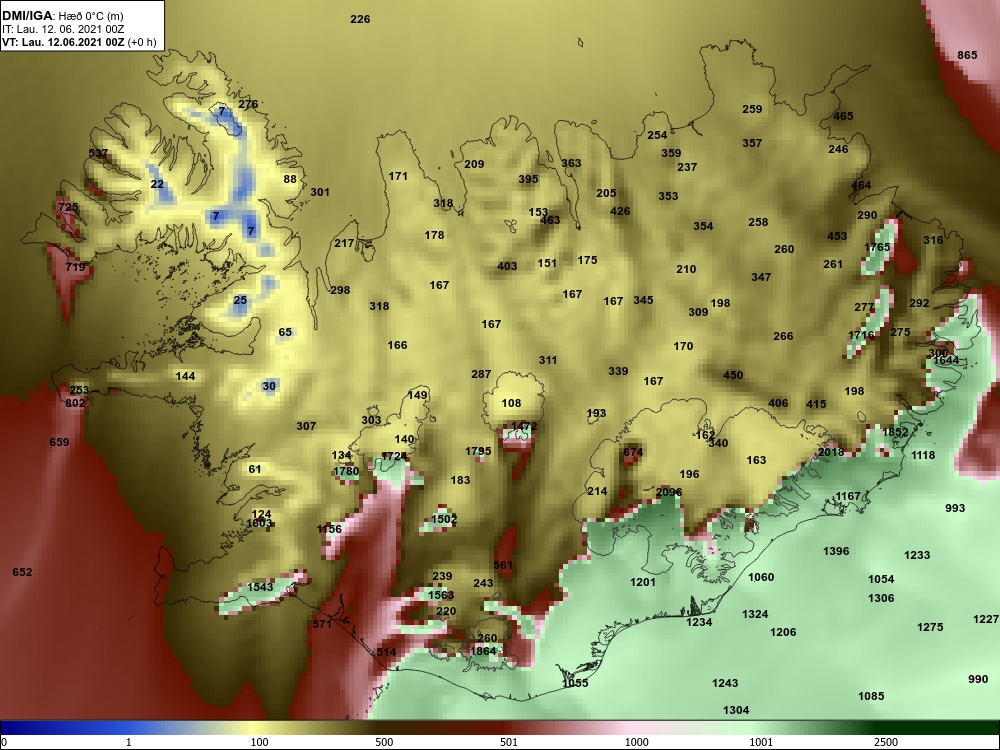
Task: Click the 2096 value on the map
Action: [668, 492]
